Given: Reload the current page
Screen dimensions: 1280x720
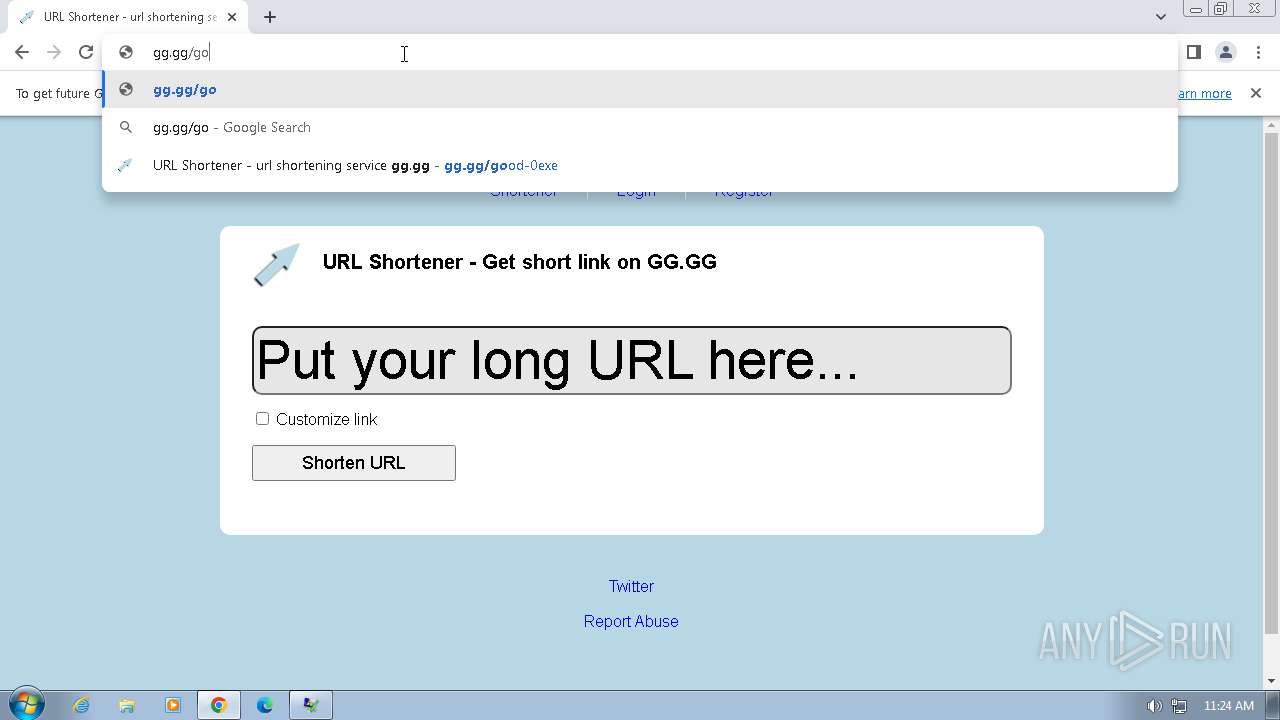Looking at the screenshot, I should point(86,52).
